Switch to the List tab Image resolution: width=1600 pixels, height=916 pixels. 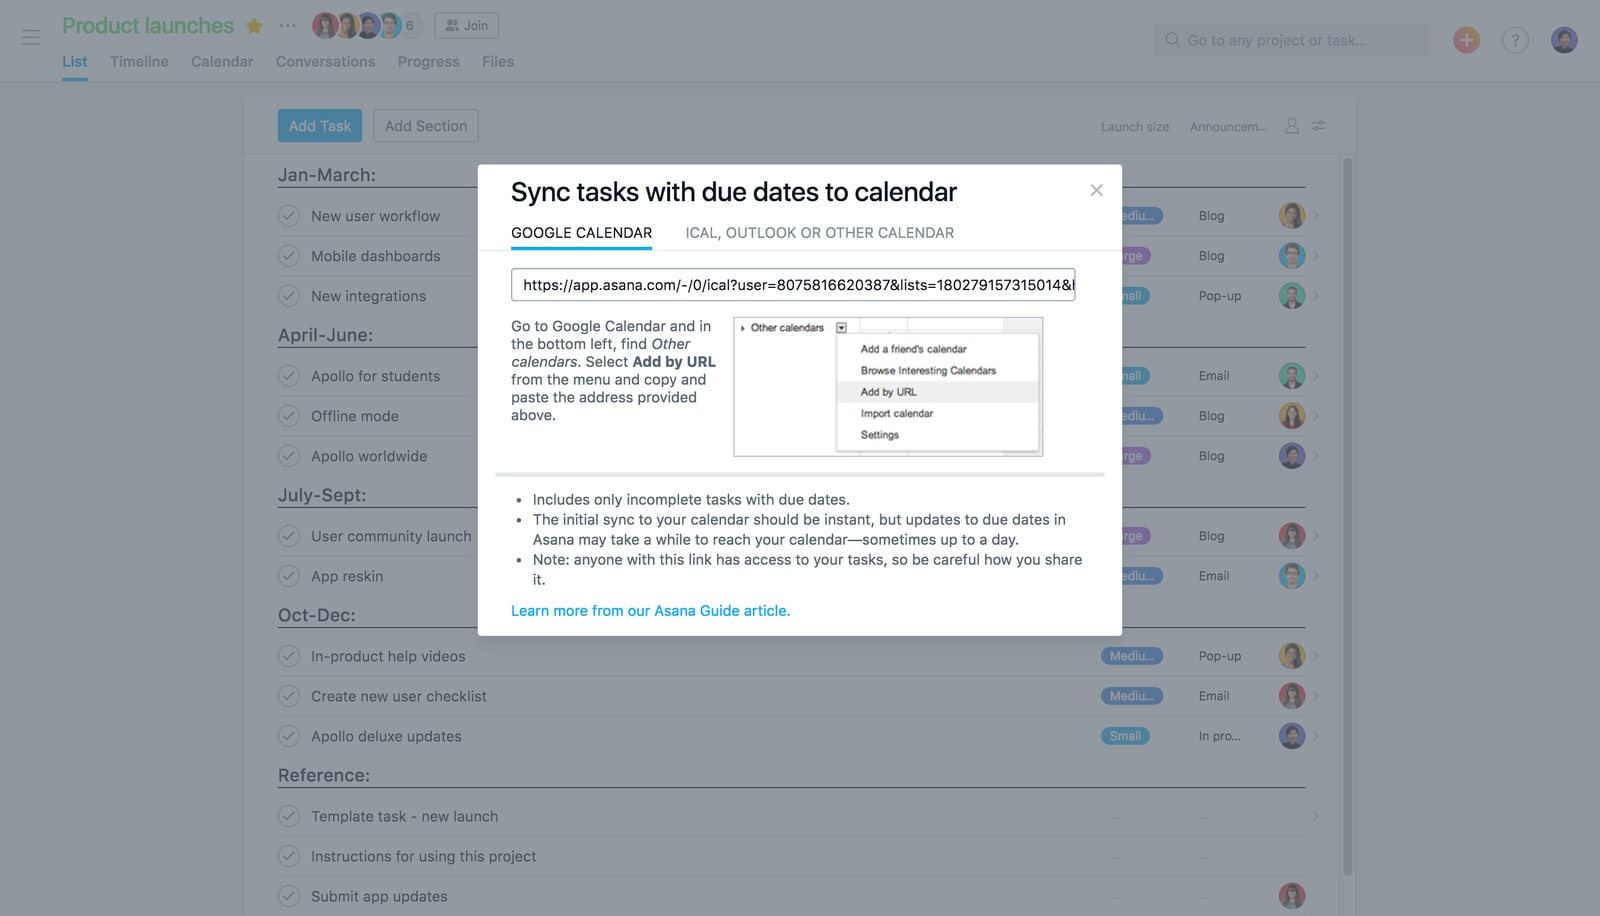[74, 62]
